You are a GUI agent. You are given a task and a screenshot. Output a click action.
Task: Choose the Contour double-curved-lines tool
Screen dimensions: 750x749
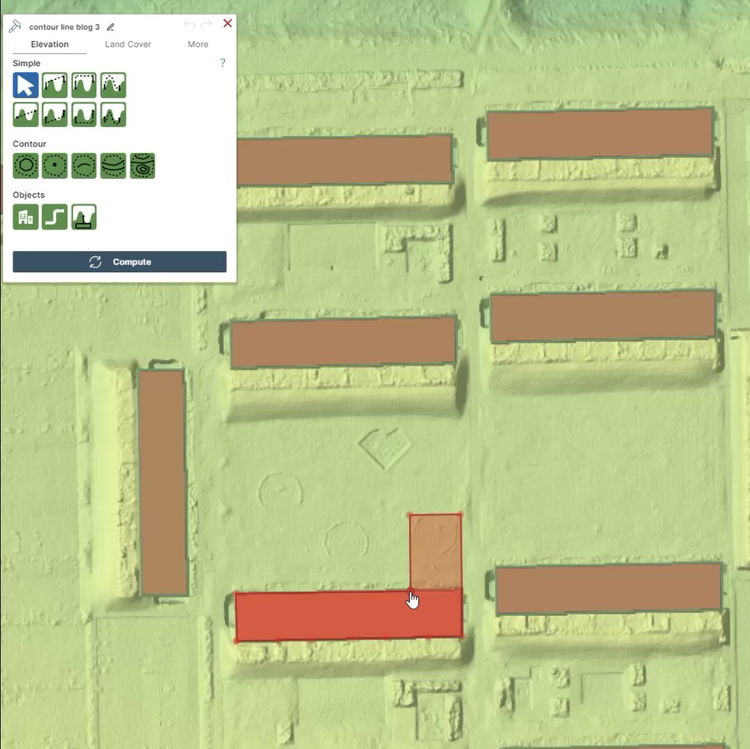tap(113, 165)
